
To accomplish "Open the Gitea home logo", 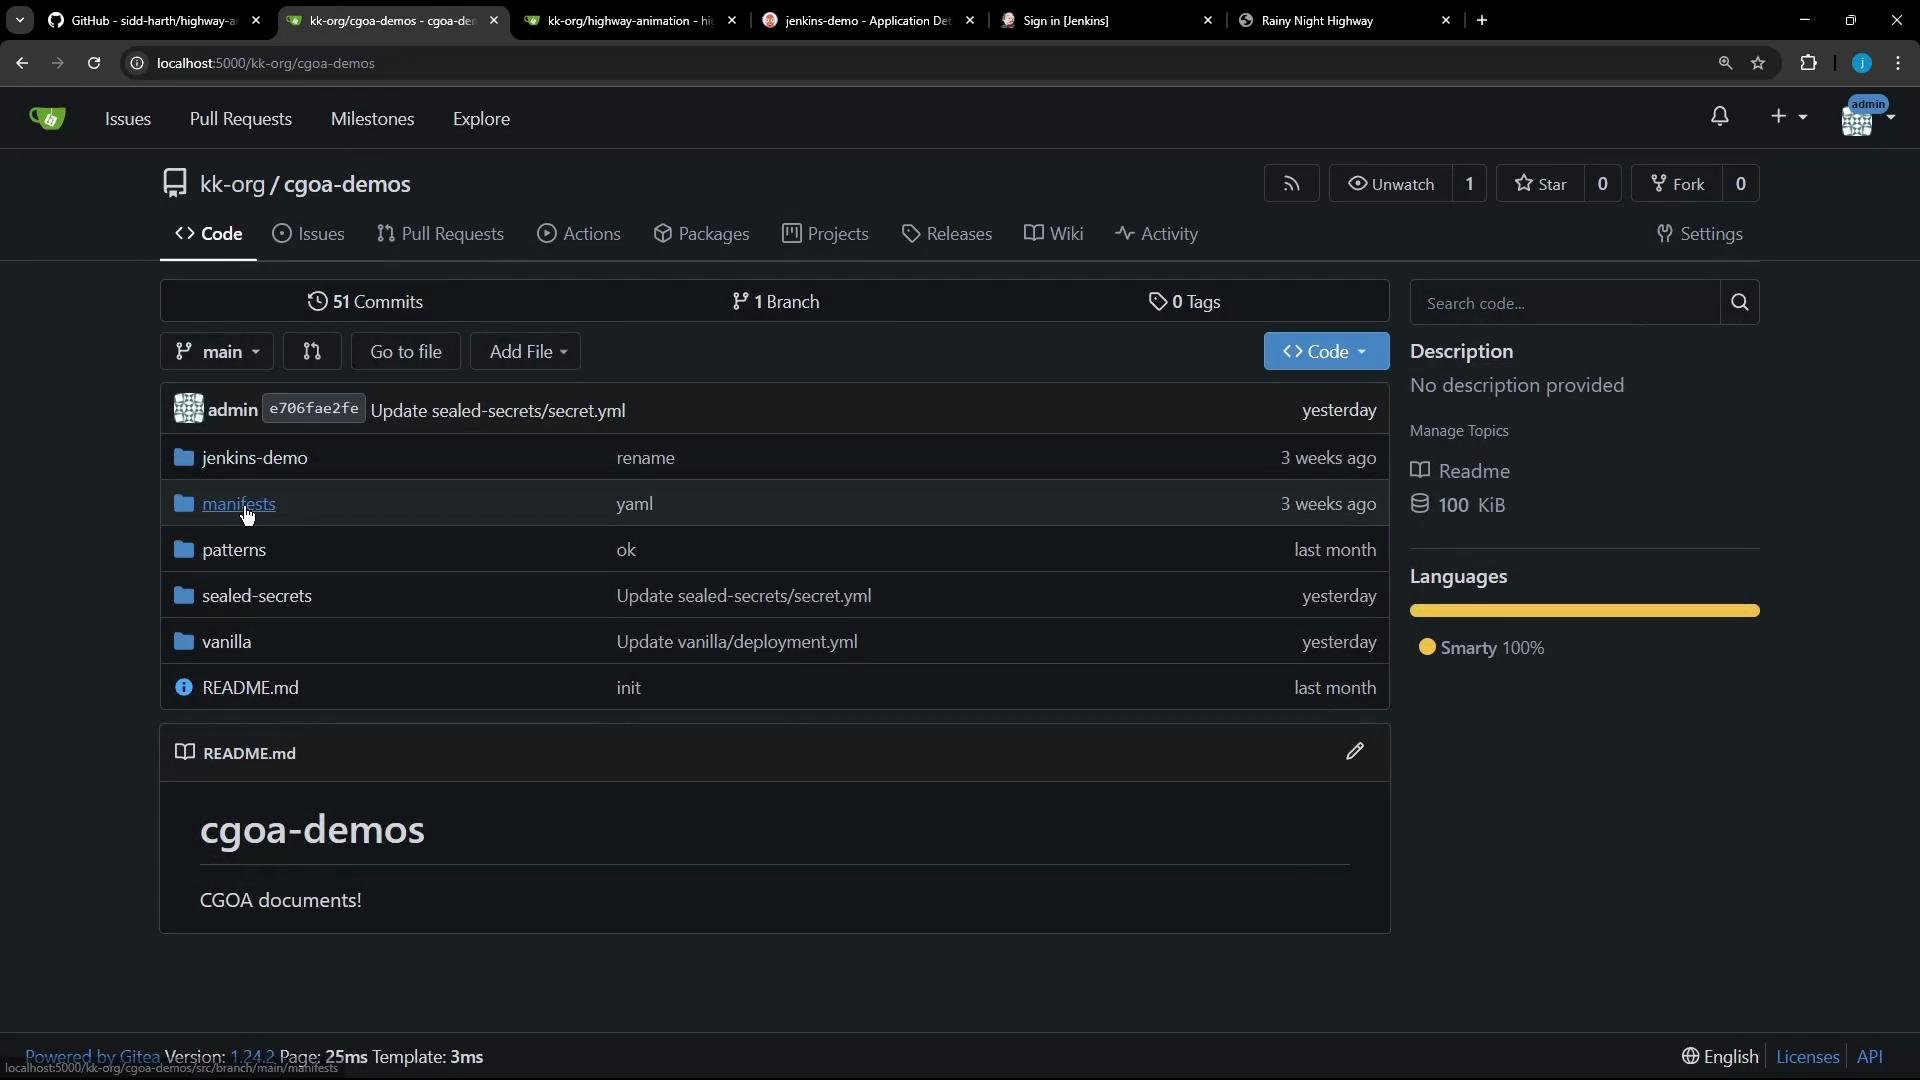I will pyautogui.click(x=47, y=118).
